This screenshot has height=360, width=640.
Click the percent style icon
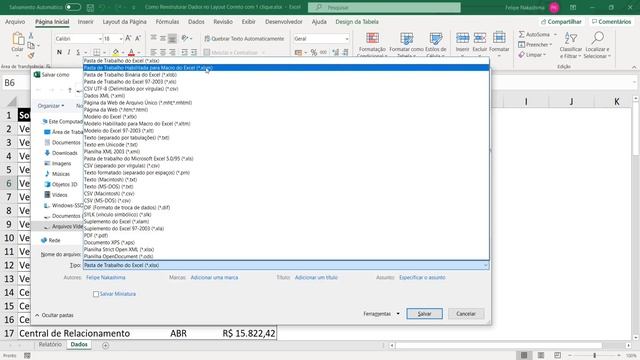pyautogui.click(x=313, y=52)
